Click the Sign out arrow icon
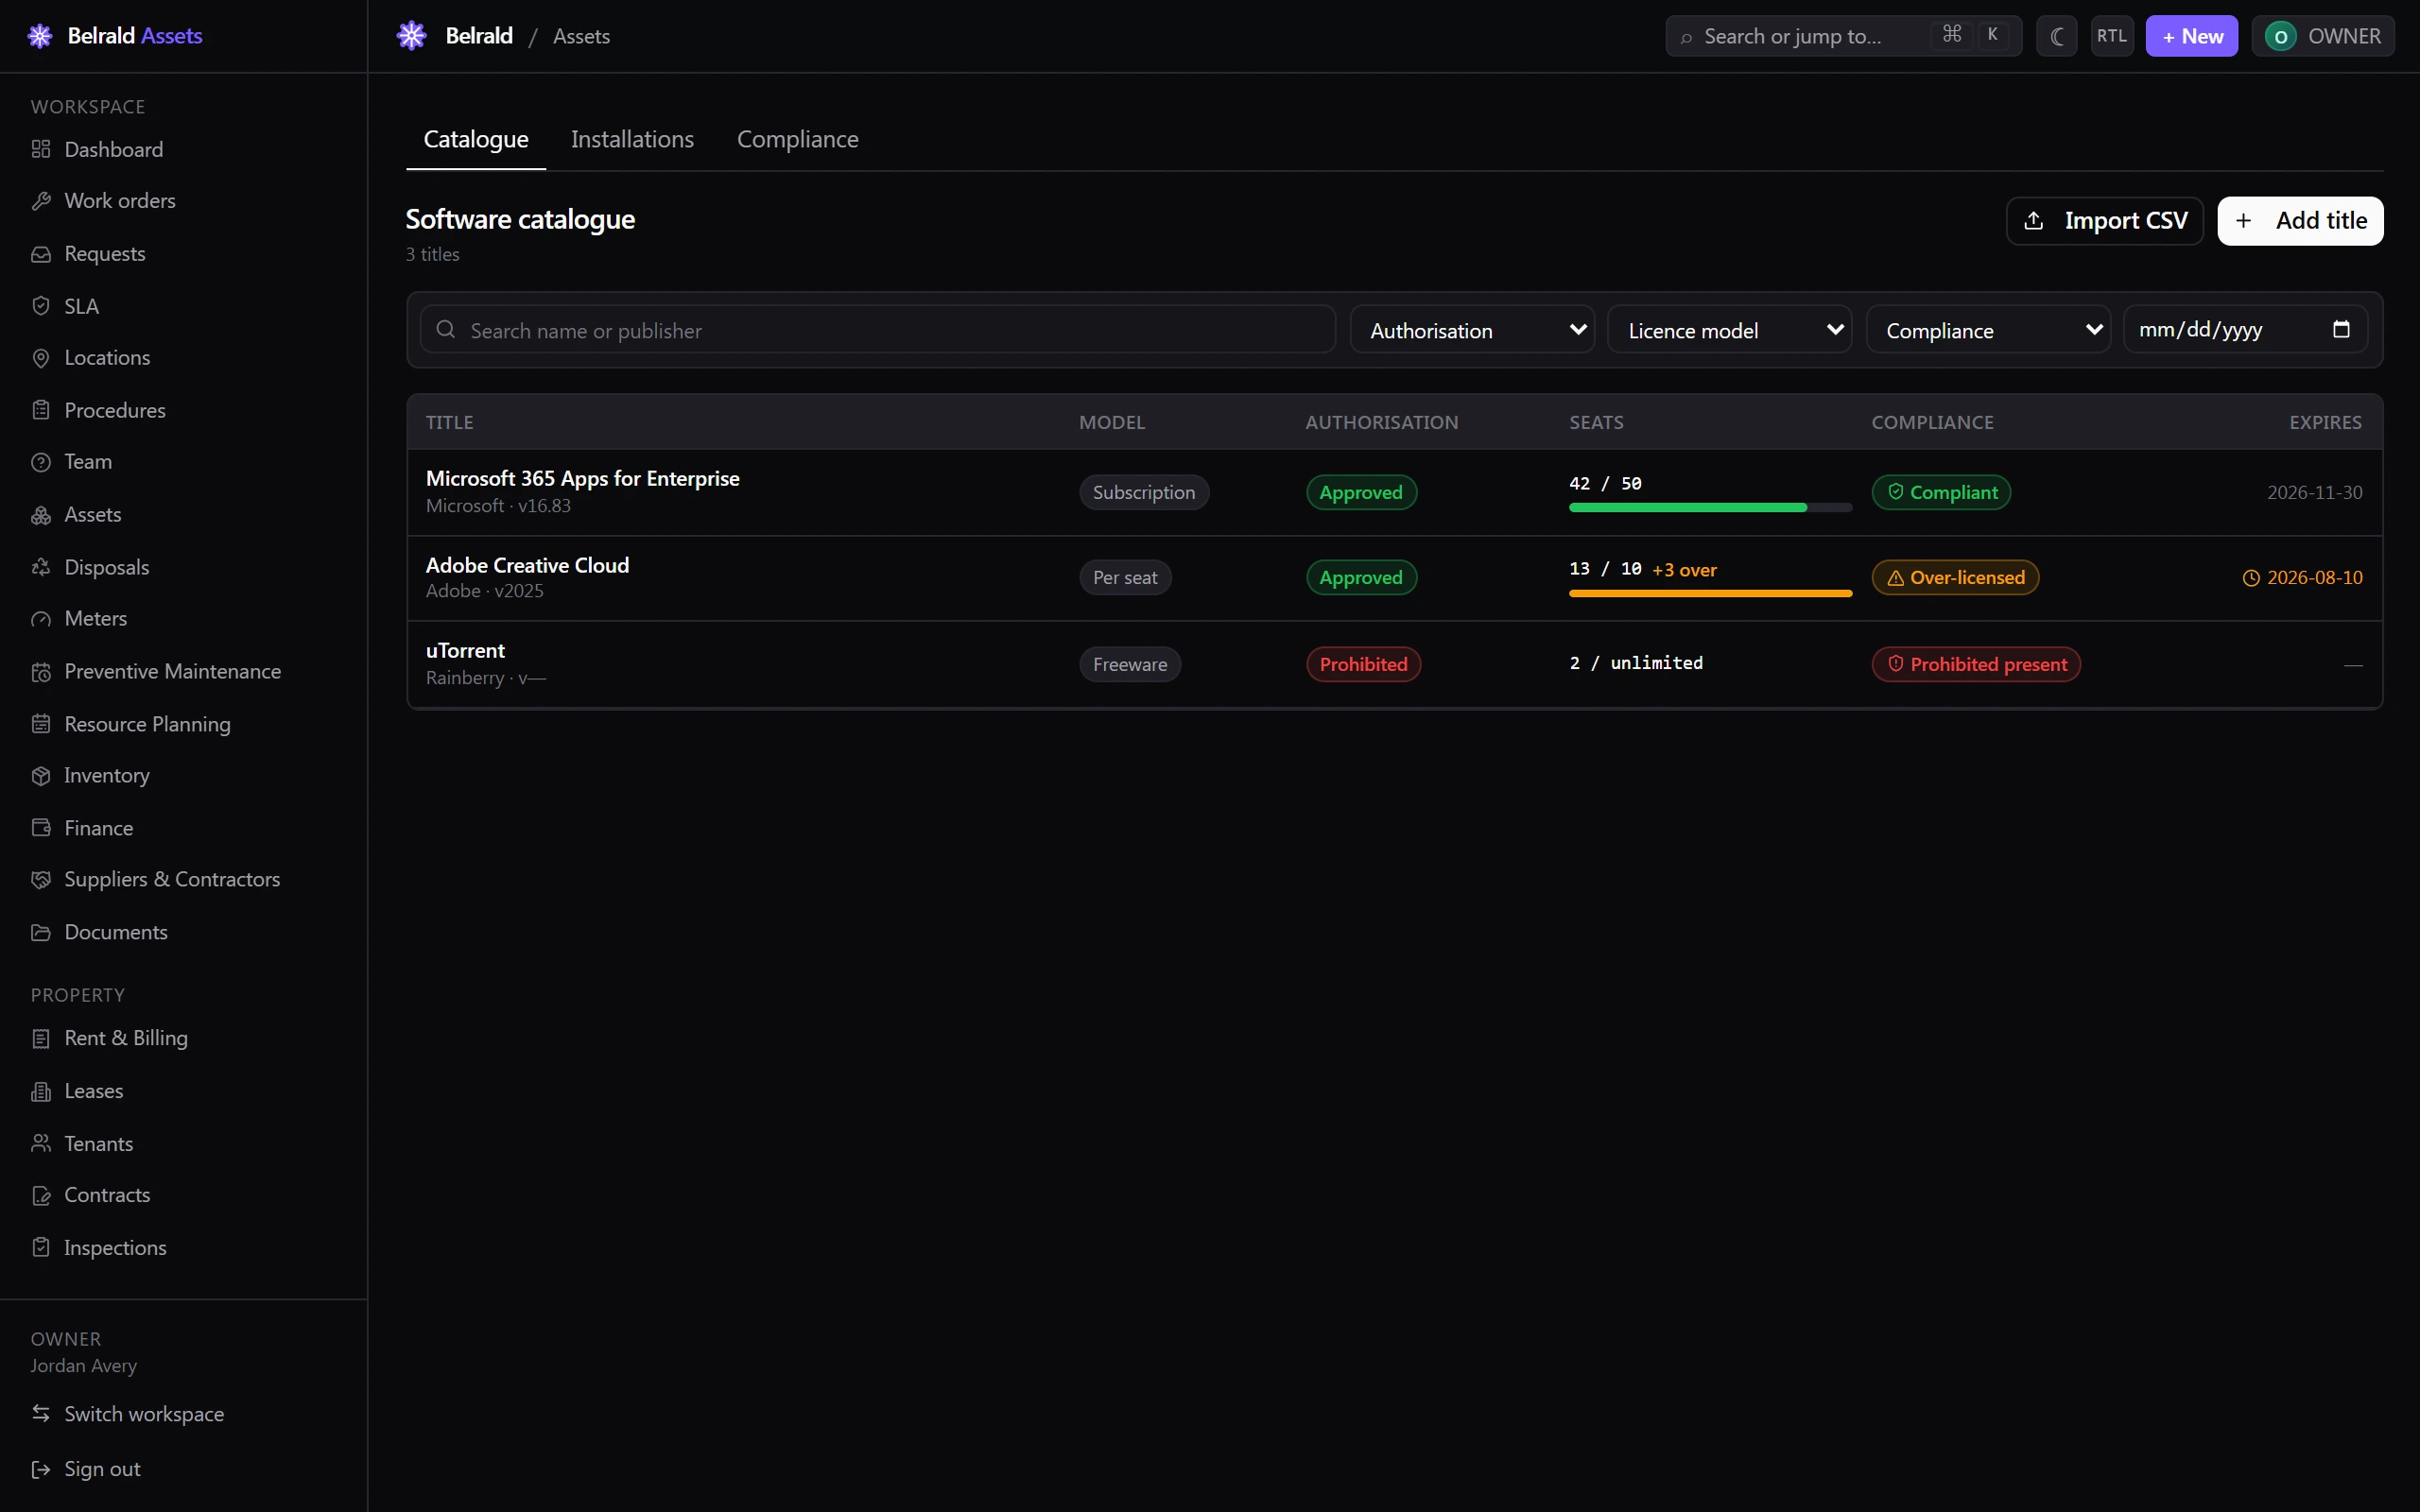This screenshot has width=2420, height=1512. click(x=41, y=1469)
